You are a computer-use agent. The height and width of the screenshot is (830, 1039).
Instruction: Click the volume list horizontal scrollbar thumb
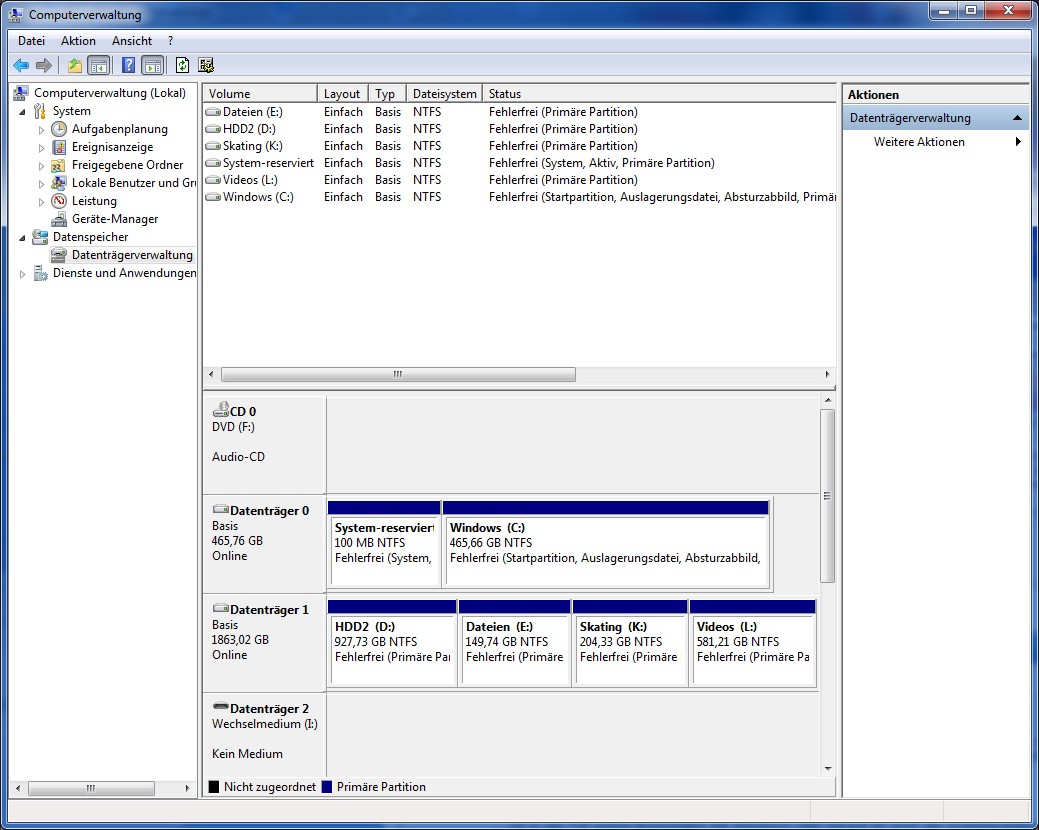click(x=398, y=374)
